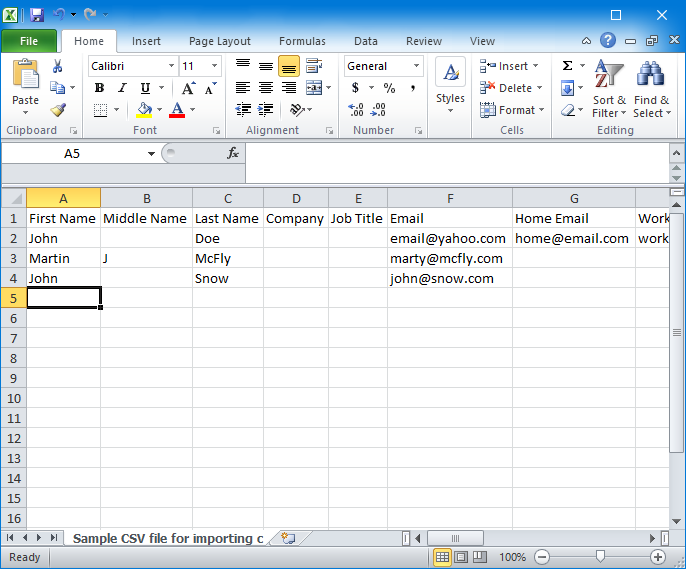Open Find & Select menu
Image resolution: width=686 pixels, height=569 pixels.
pos(651,89)
